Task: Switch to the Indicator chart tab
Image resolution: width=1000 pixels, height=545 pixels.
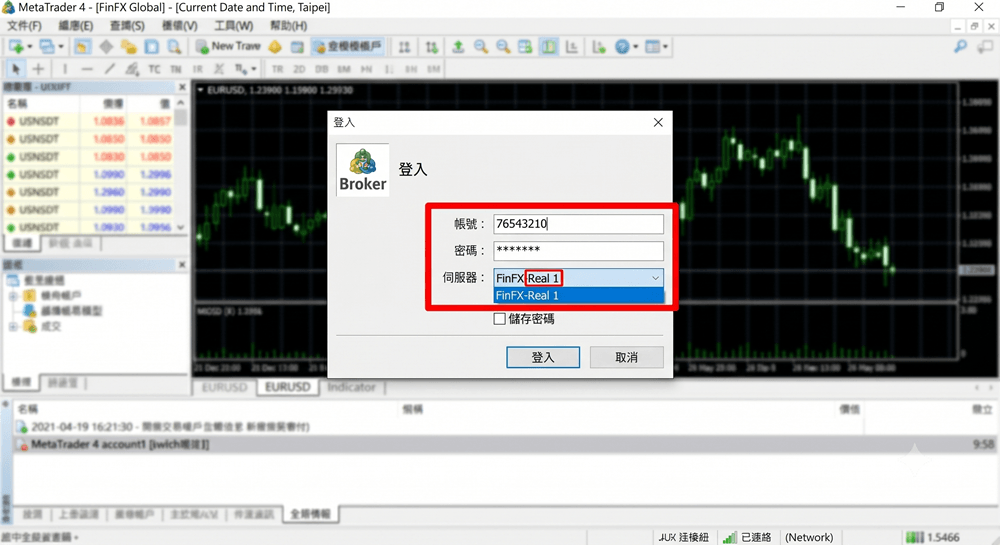Action: click(351, 387)
